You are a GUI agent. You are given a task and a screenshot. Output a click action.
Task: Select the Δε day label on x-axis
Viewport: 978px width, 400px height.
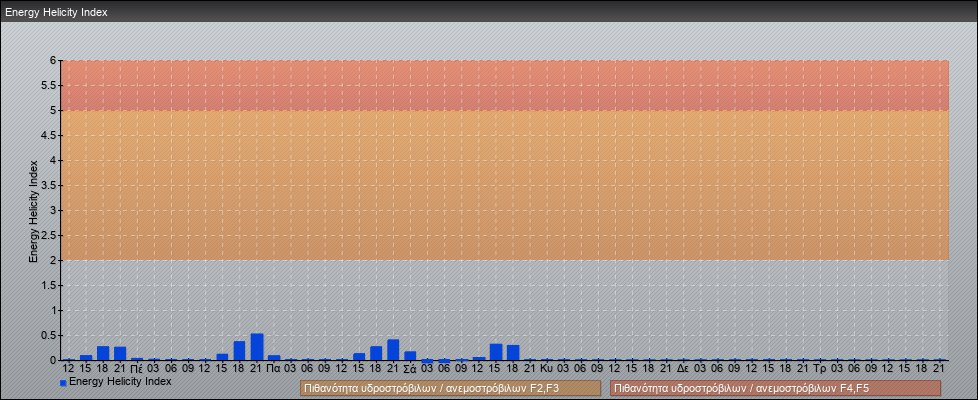coord(684,369)
